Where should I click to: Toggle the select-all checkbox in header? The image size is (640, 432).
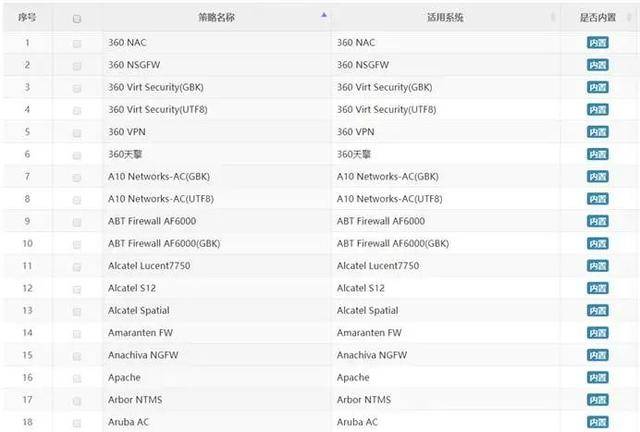(x=77, y=18)
